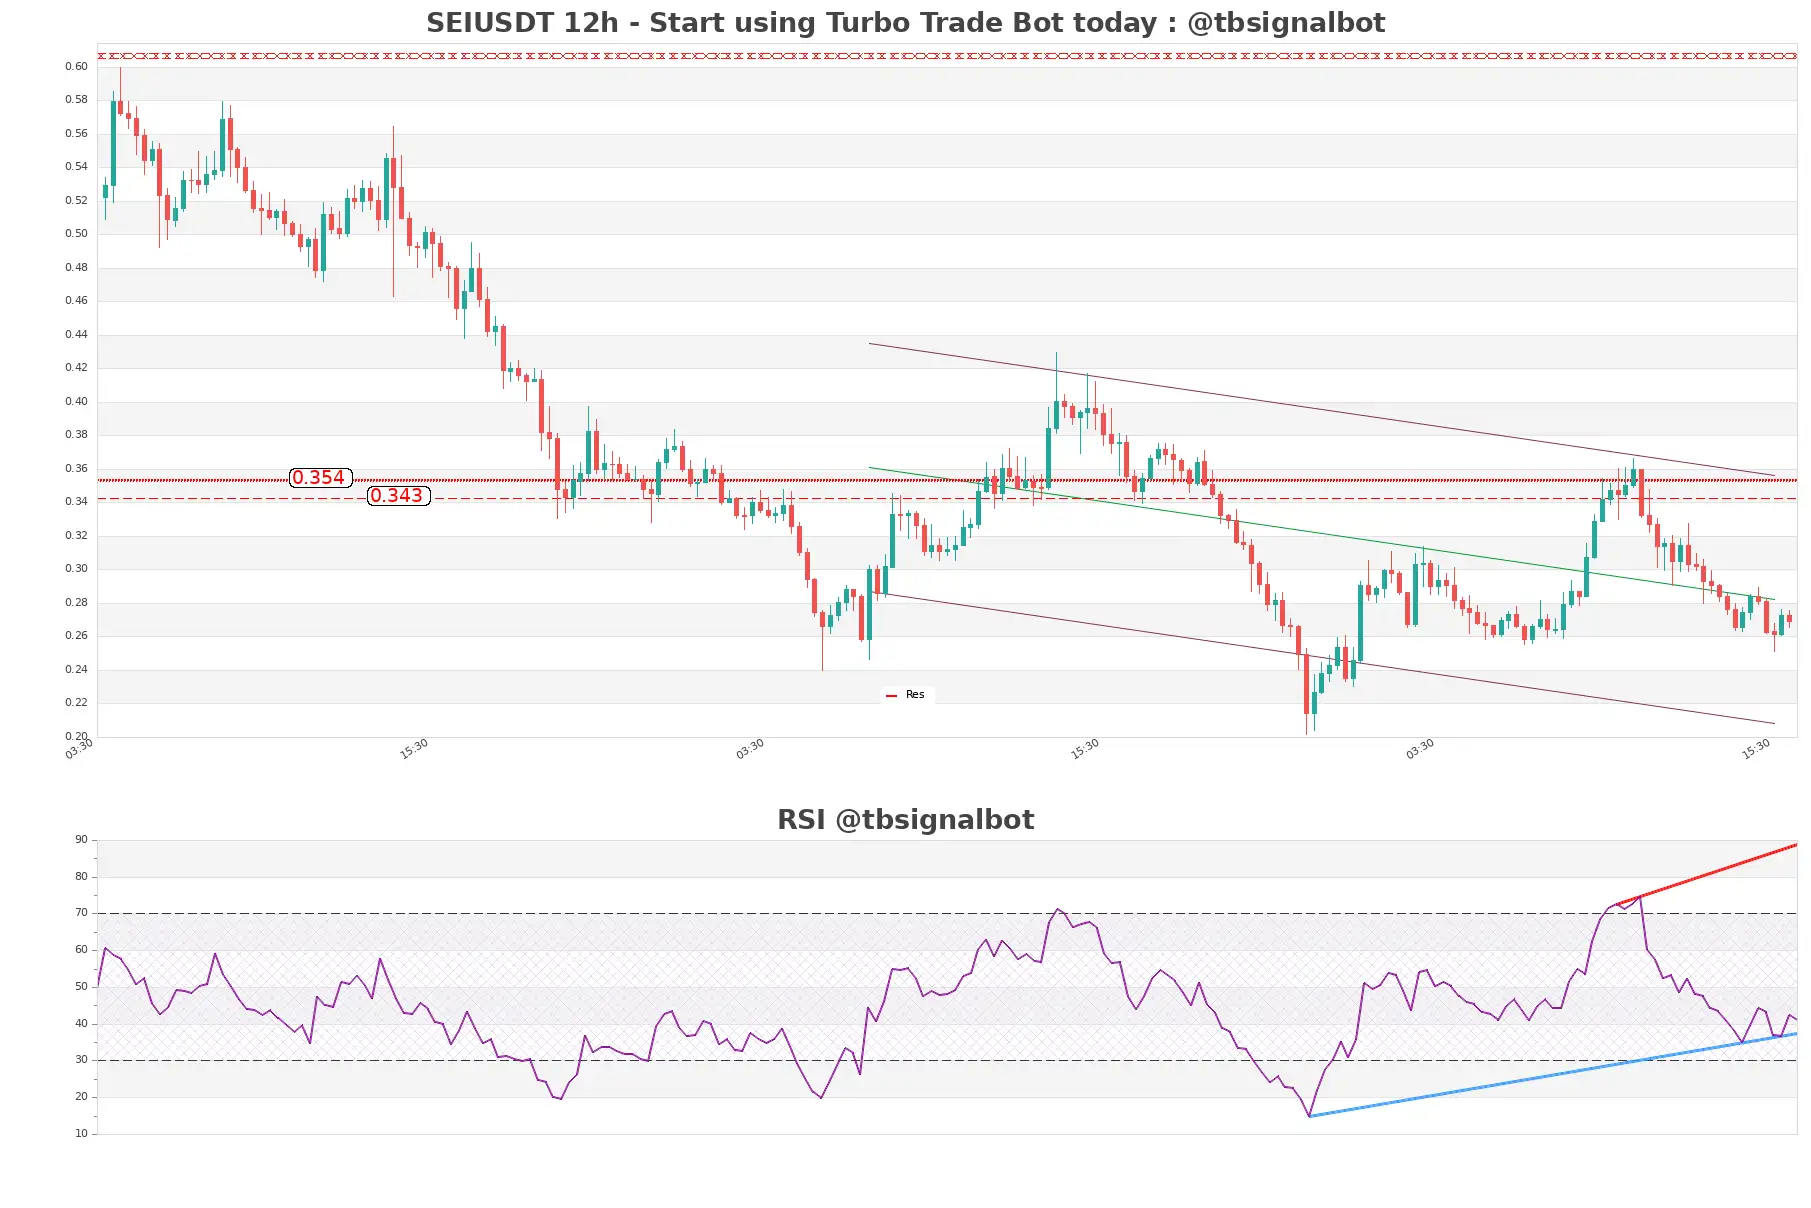Click the Res legend entry
This screenshot has height=1208, width=1811.
[x=906, y=694]
